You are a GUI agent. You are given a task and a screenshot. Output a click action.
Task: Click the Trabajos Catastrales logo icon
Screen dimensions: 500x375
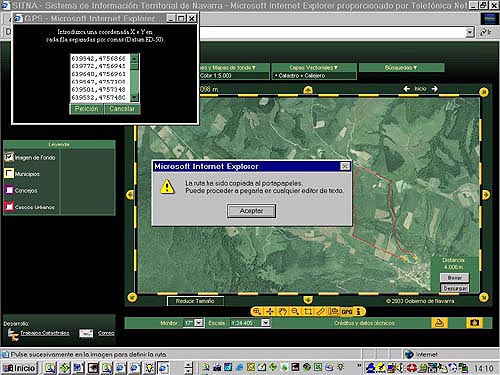coord(13,334)
